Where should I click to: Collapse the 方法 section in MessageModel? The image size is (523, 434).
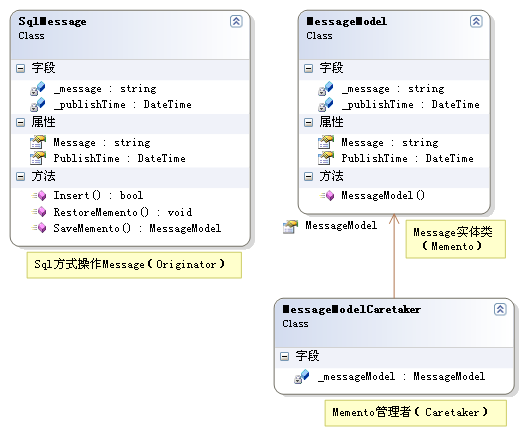309,176
